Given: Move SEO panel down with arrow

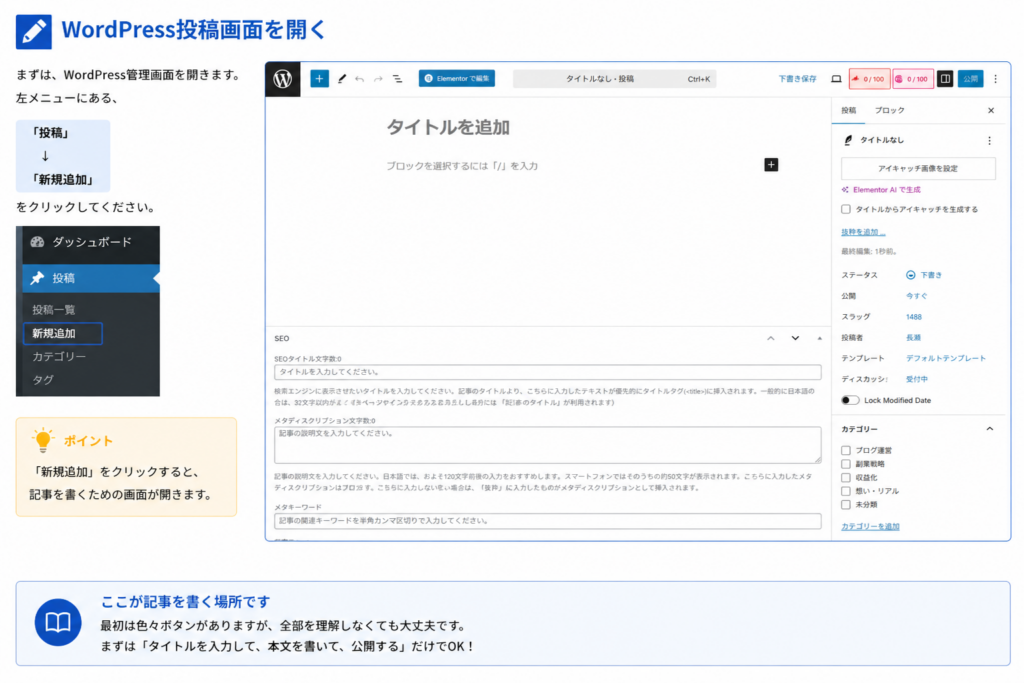Looking at the screenshot, I should click(x=795, y=338).
